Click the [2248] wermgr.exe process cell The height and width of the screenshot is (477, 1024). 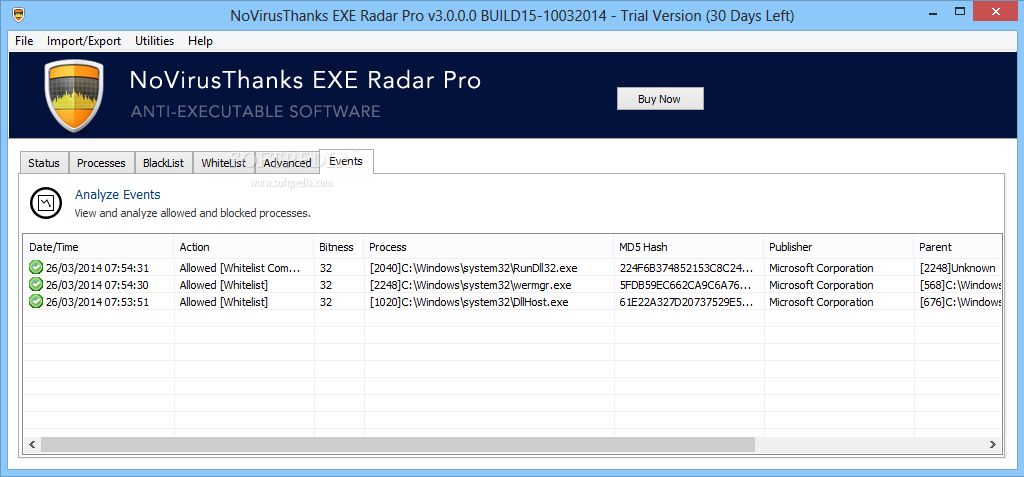coord(470,285)
